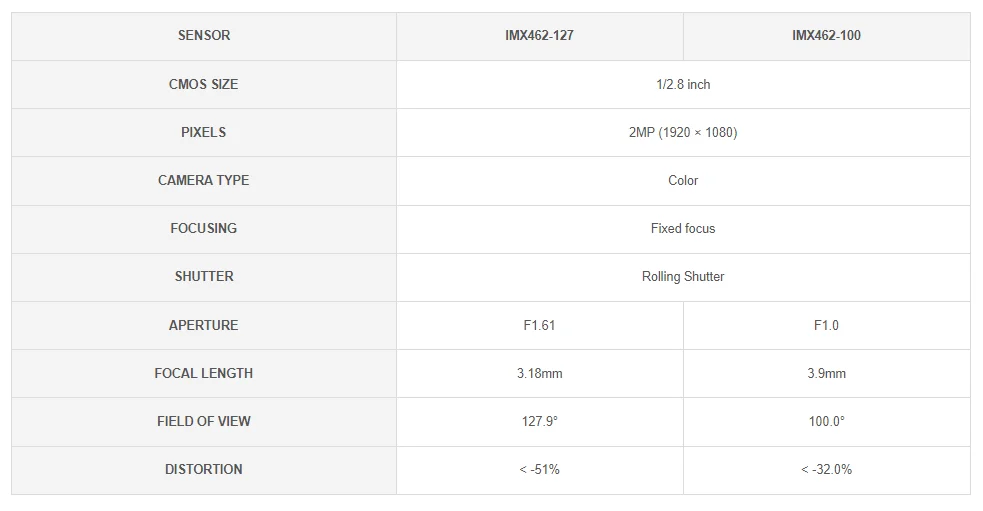Click the PIXELS row label
The image size is (983, 511).
[204, 132]
